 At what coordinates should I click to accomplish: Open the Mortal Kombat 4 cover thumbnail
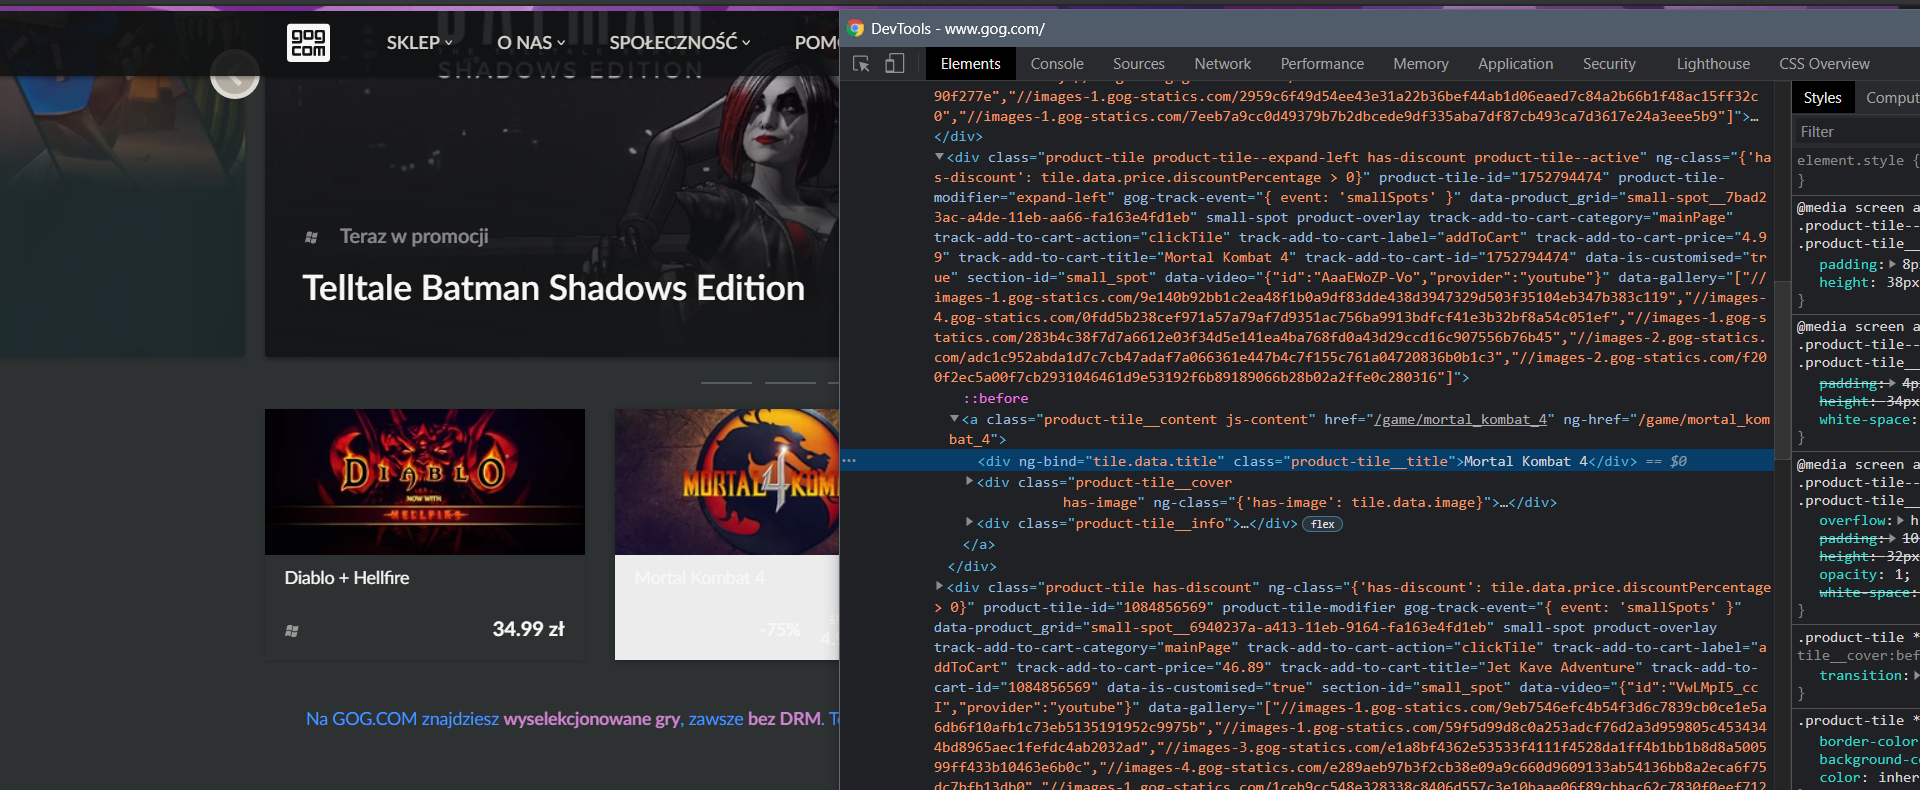(x=727, y=482)
